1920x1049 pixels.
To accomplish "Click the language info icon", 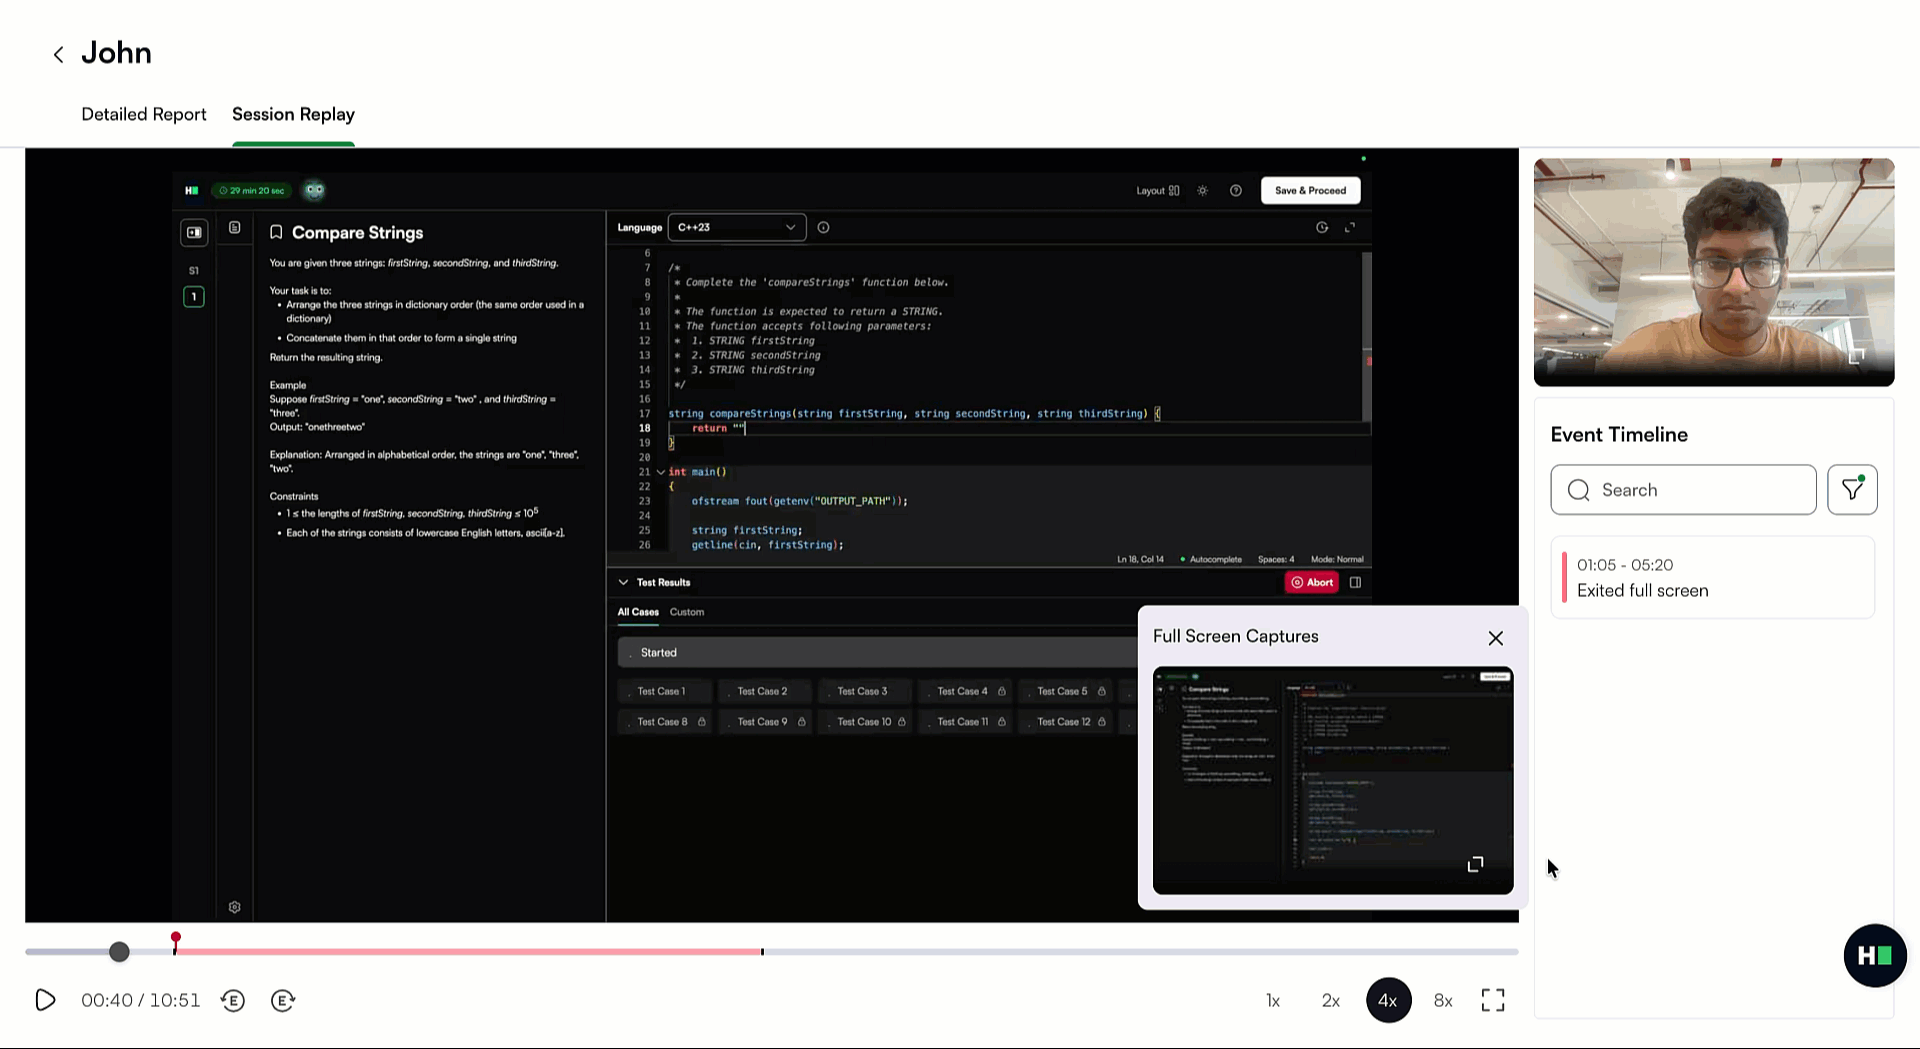I will coord(823,228).
